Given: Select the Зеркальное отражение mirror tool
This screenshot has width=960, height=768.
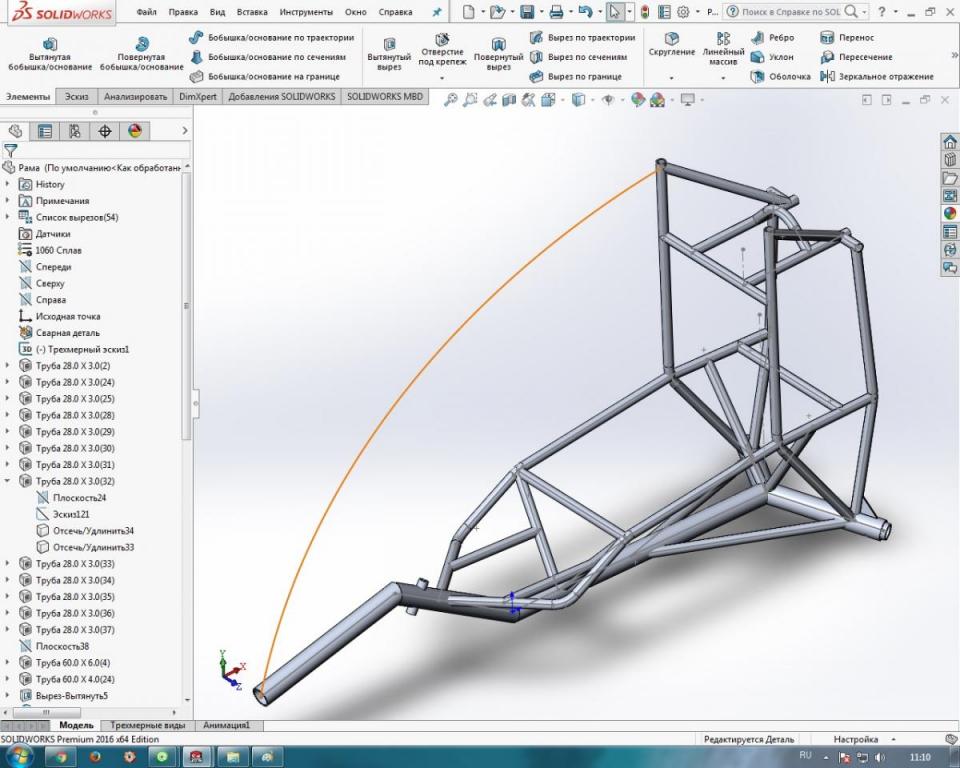Looking at the screenshot, I should click(869, 76).
